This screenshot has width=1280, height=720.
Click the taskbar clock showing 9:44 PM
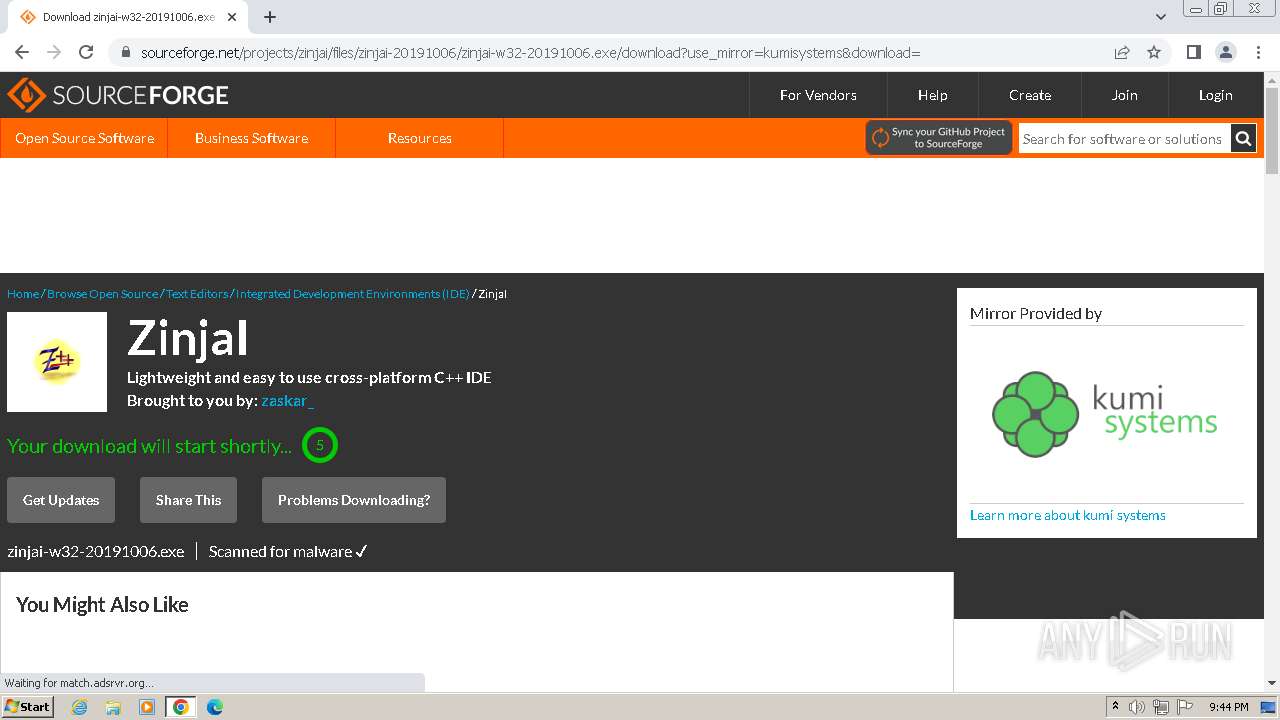coord(1229,707)
